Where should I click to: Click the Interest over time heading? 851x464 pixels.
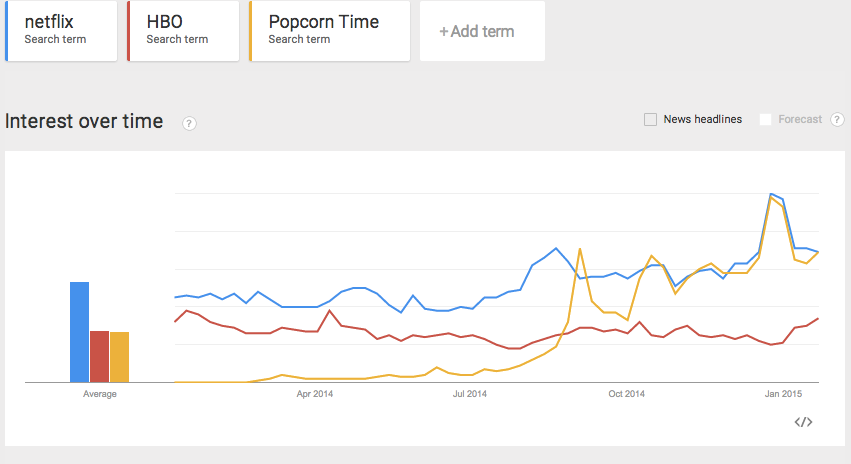point(84,121)
